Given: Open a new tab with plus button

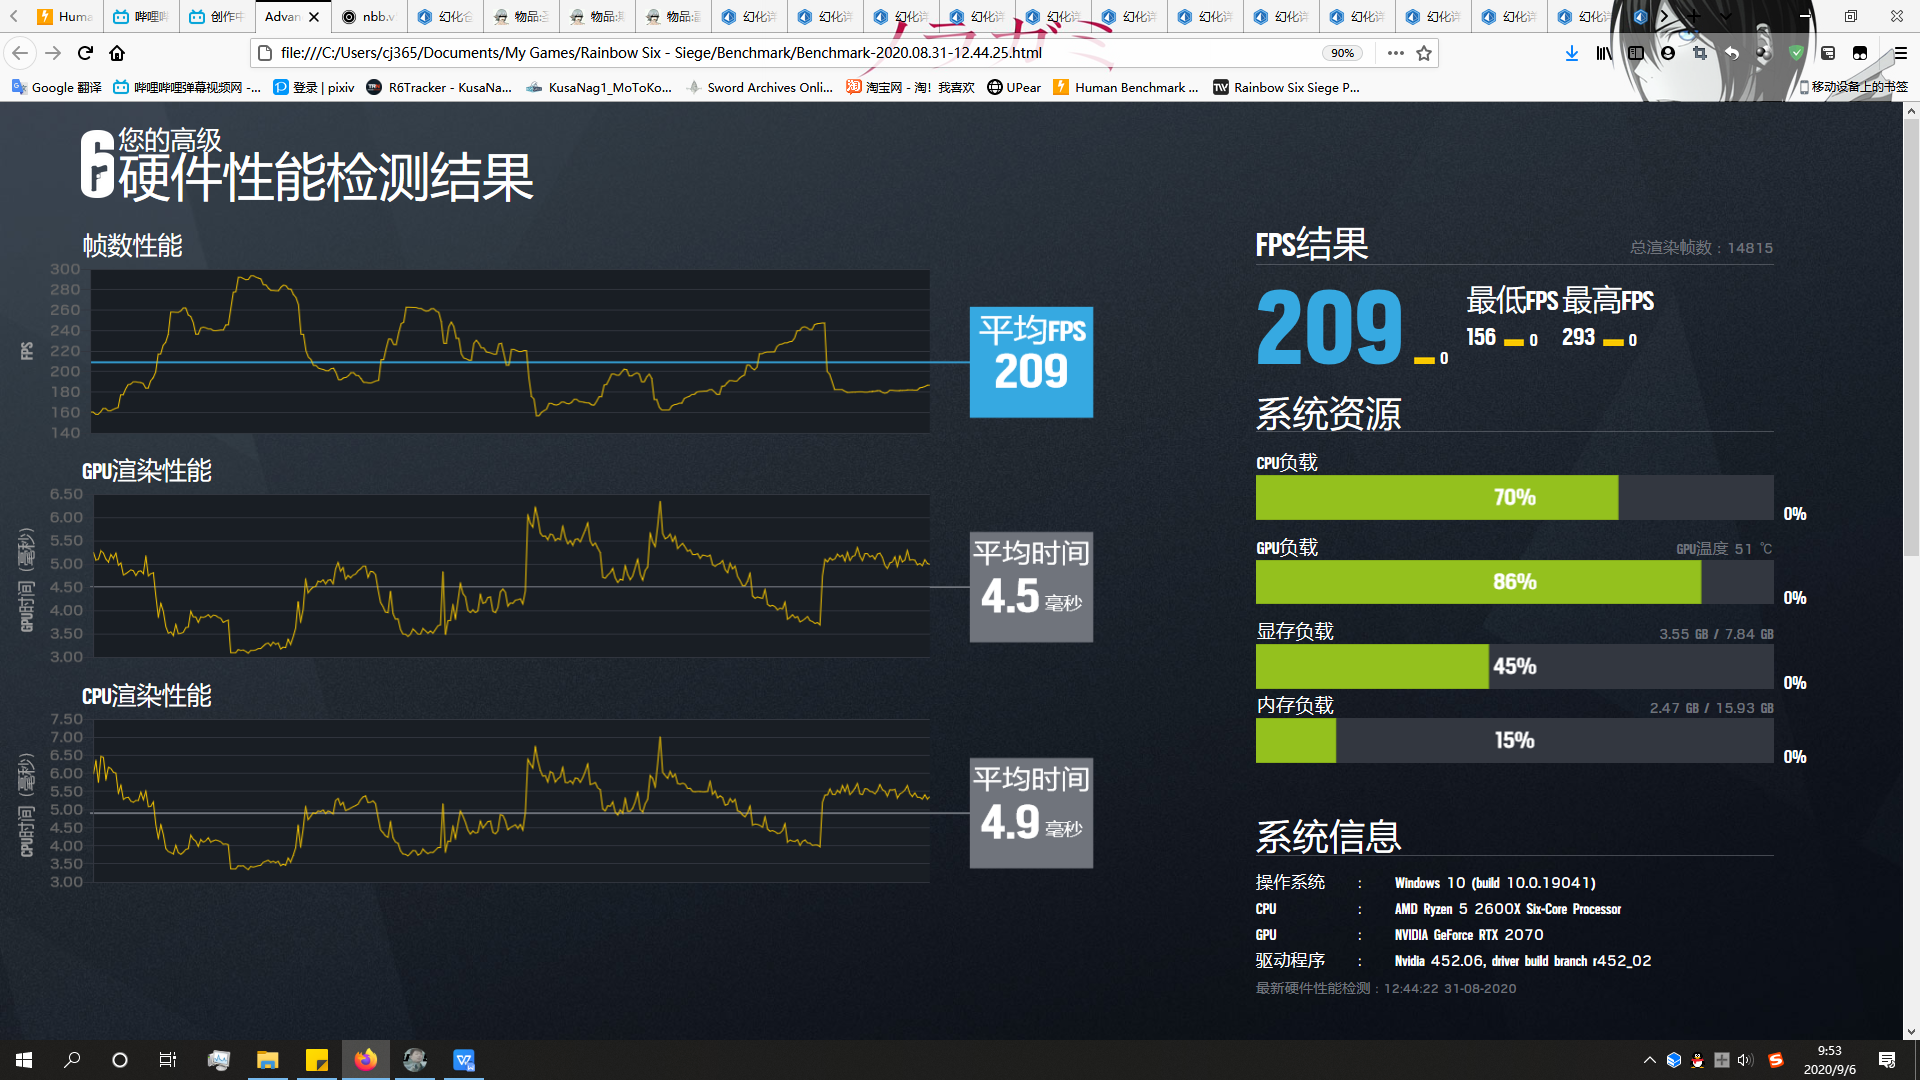Looking at the screenshot, I should pyautogui.click(x=1694, y=17).
